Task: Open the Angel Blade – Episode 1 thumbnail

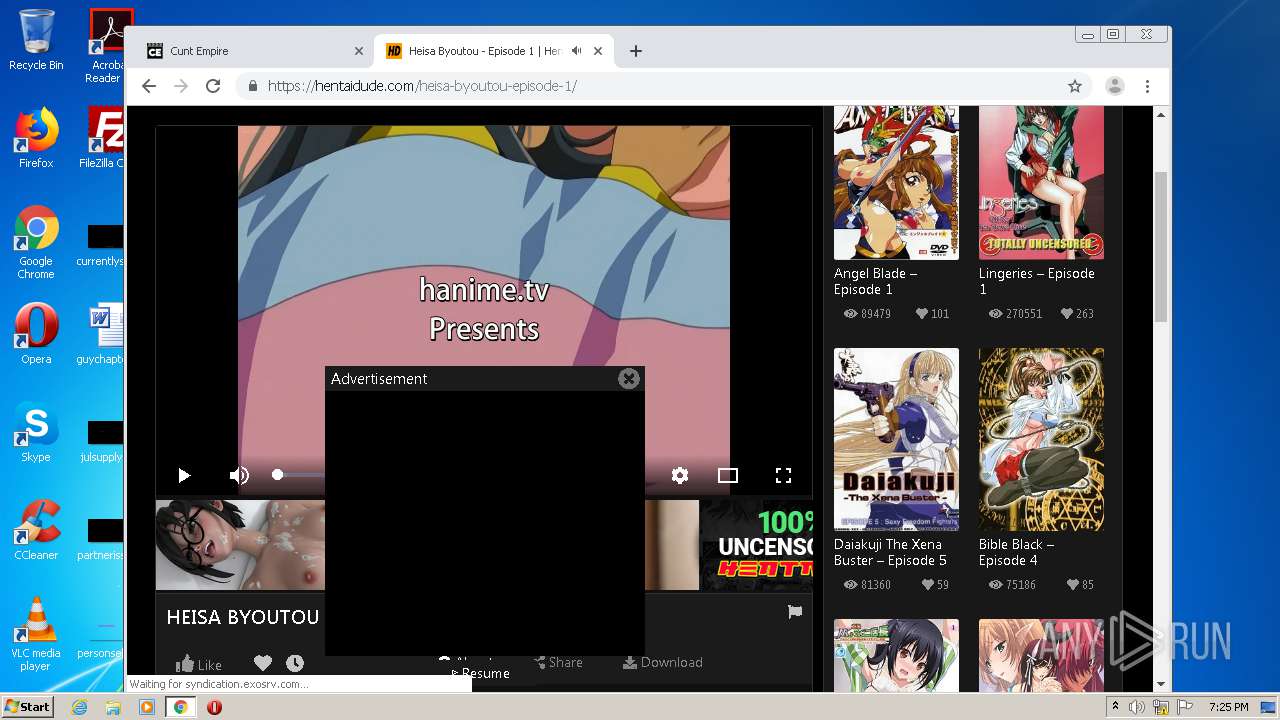Action: point(896,182)
